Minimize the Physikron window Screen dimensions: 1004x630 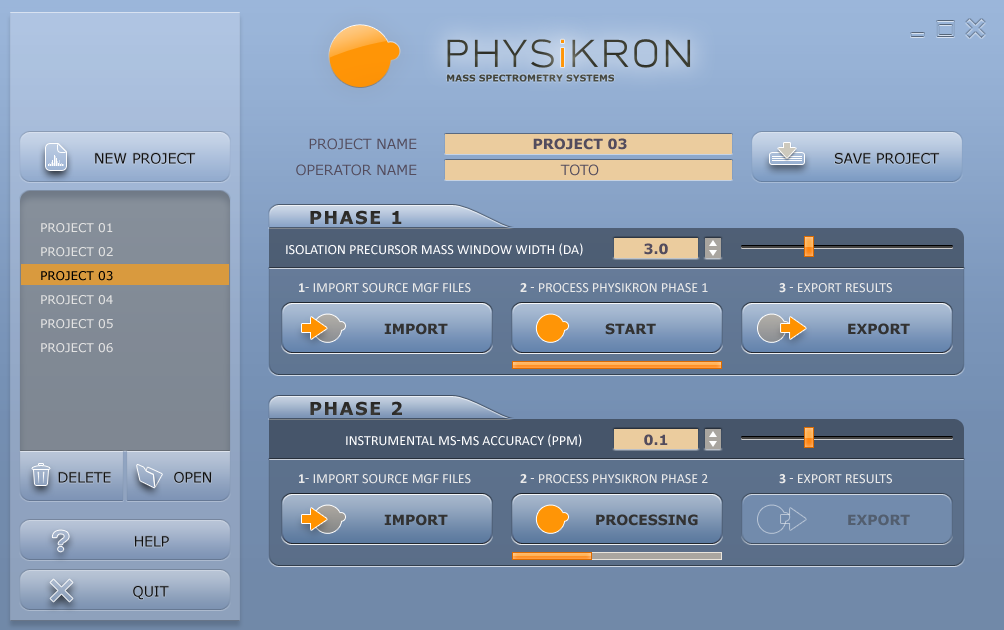point(918,34)
